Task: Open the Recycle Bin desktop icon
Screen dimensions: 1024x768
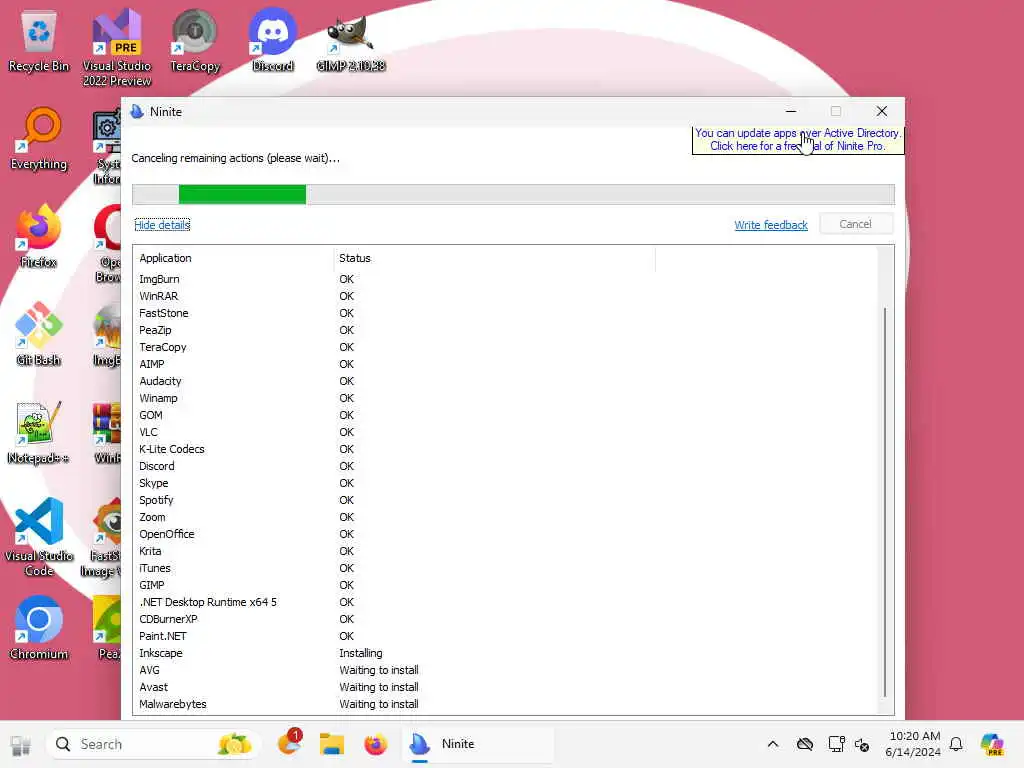Action: click(39, 41)
